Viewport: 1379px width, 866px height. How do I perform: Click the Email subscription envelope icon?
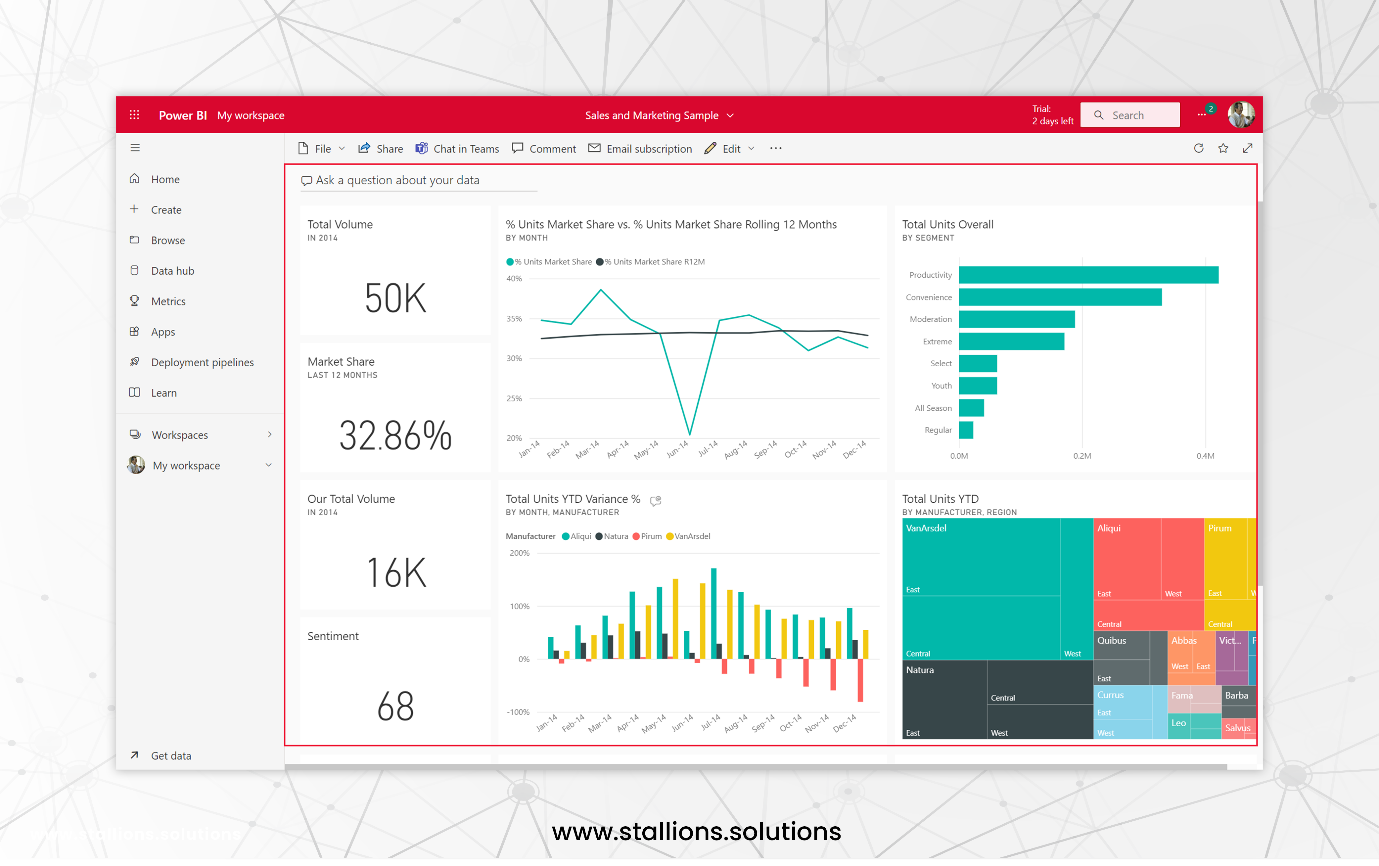point(594,148)
